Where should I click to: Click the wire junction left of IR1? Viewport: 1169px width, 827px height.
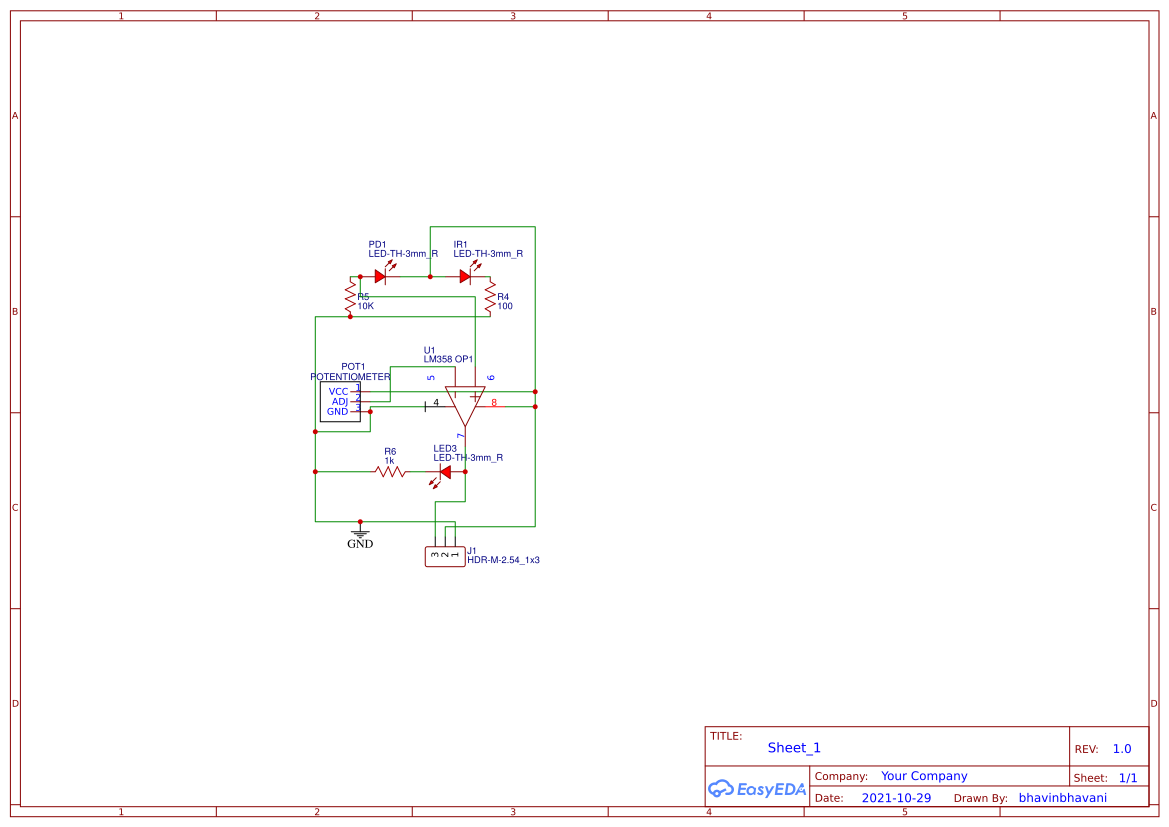[430, 277]
